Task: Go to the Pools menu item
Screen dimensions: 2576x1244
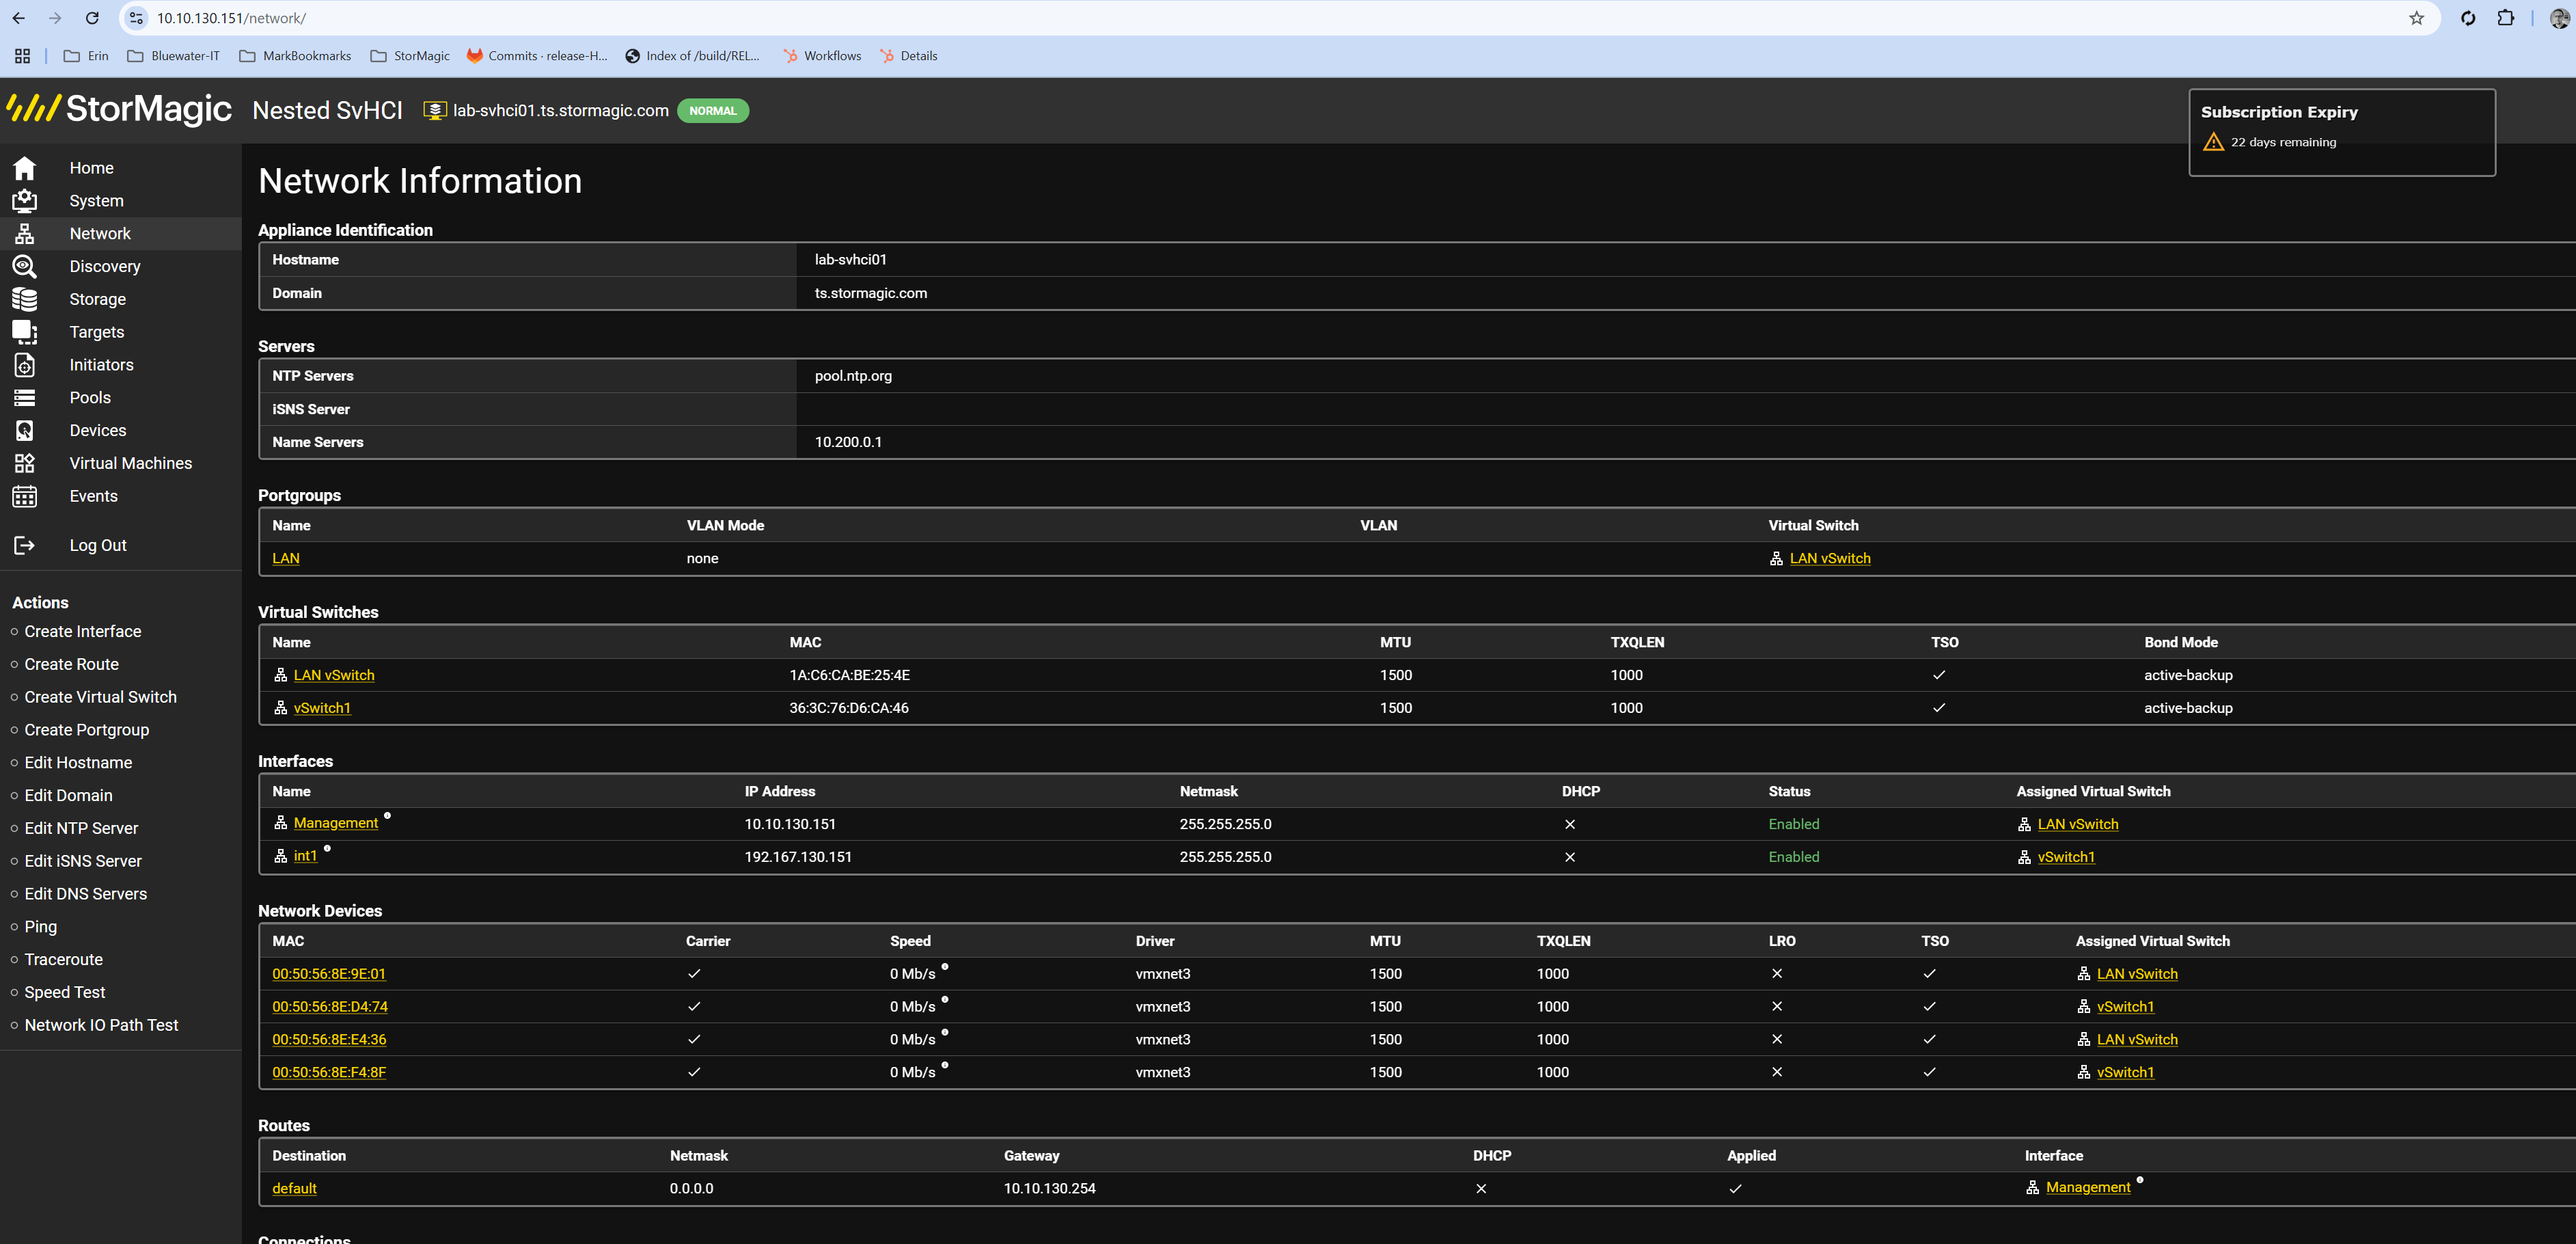Action: point(90,398)
